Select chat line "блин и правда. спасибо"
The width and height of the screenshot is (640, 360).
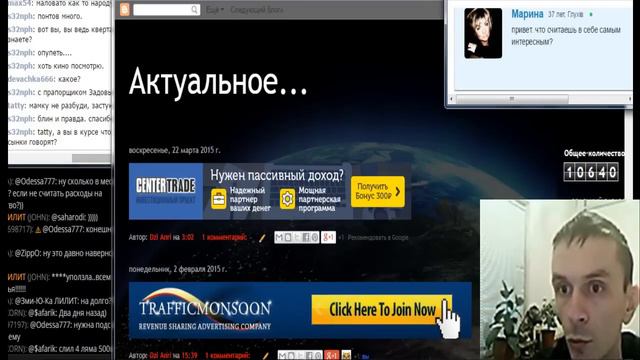[74, 119]
